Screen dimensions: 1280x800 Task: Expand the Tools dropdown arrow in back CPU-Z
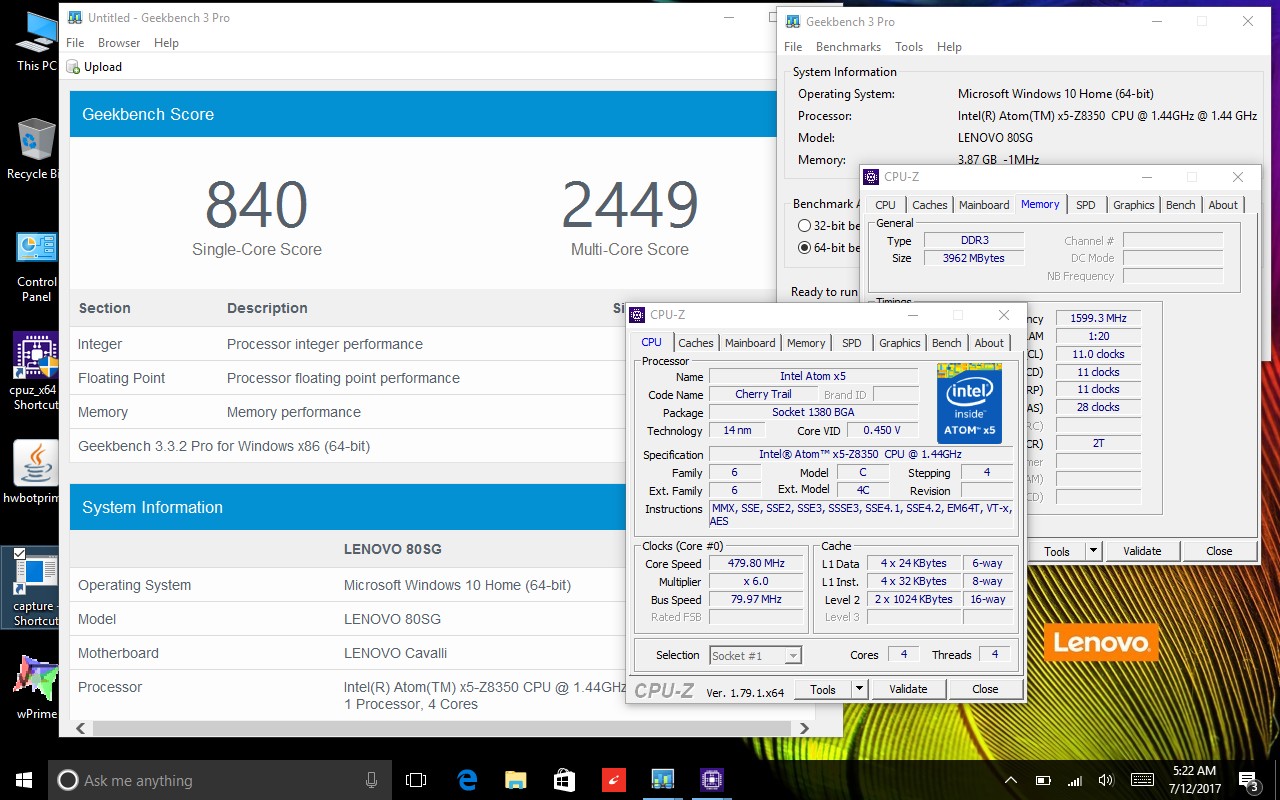[1093, 551]
